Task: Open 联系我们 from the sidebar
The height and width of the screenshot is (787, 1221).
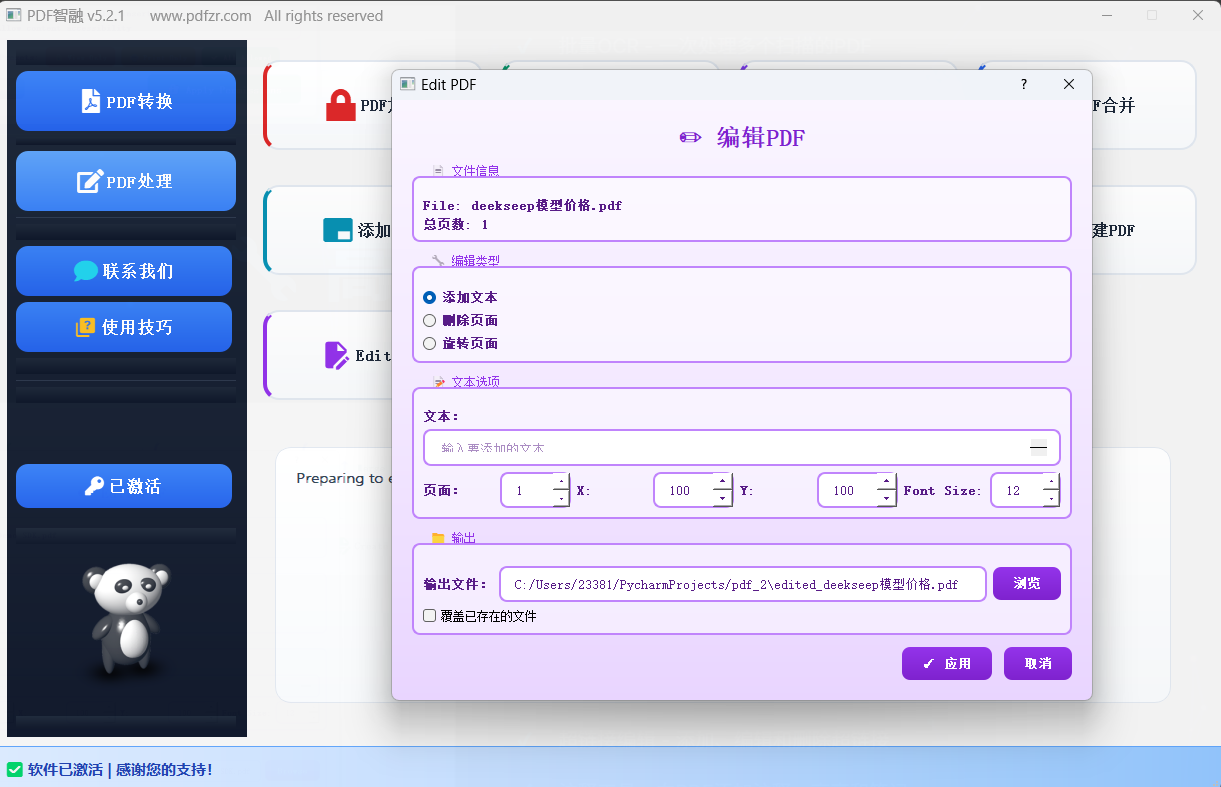Action: pos(124,270)
